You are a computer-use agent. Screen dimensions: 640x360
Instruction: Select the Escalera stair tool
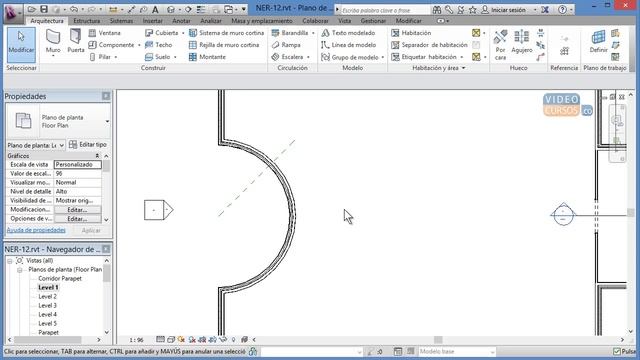pyautogui.click(x=287, y=57)
